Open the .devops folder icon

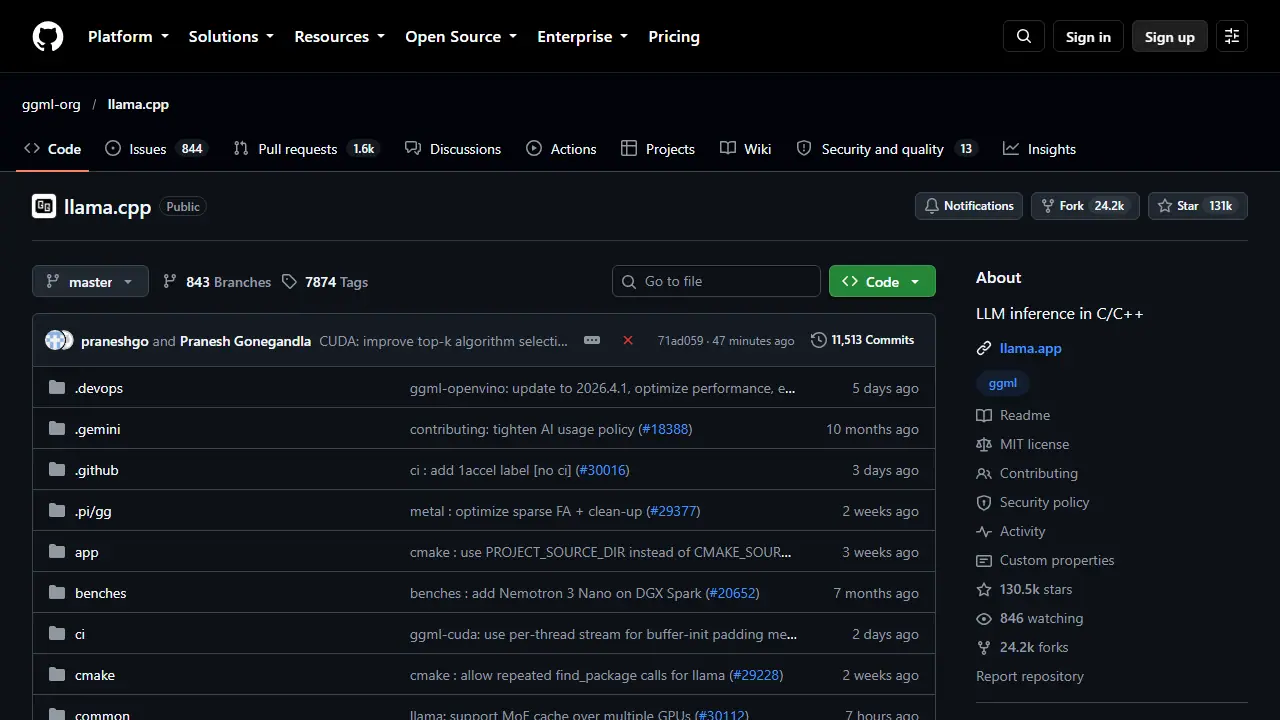pos(57,388)
